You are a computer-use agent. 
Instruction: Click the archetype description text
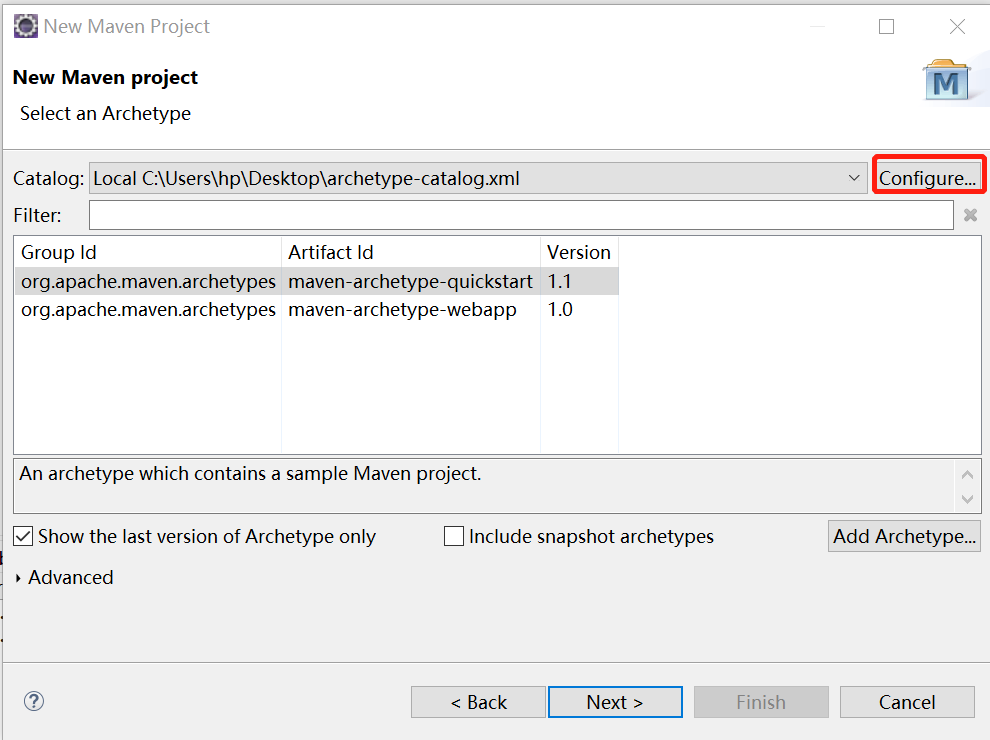pos(250,474)
